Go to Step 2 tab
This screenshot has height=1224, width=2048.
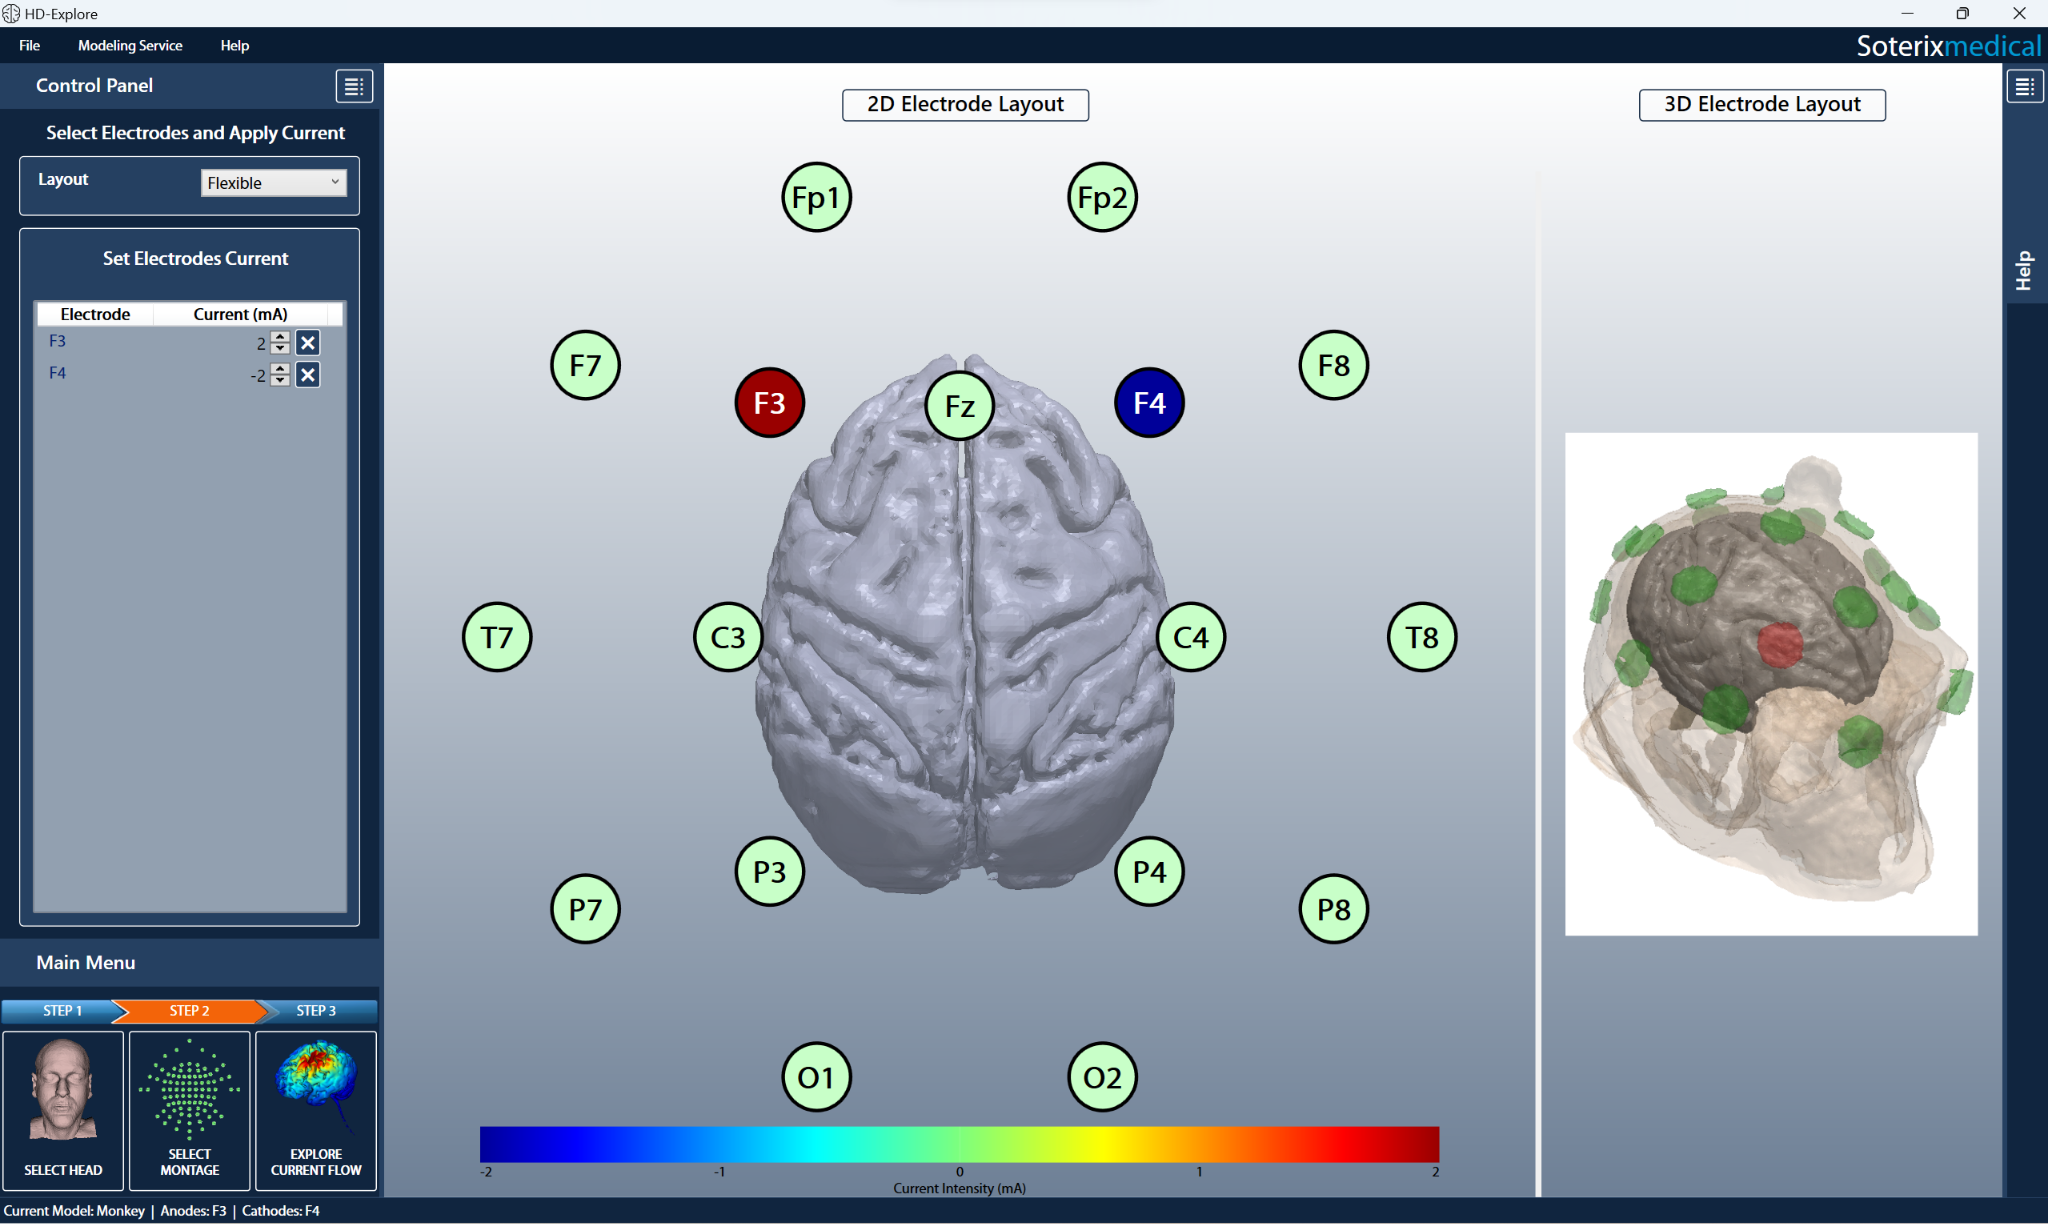(189, 1011)
